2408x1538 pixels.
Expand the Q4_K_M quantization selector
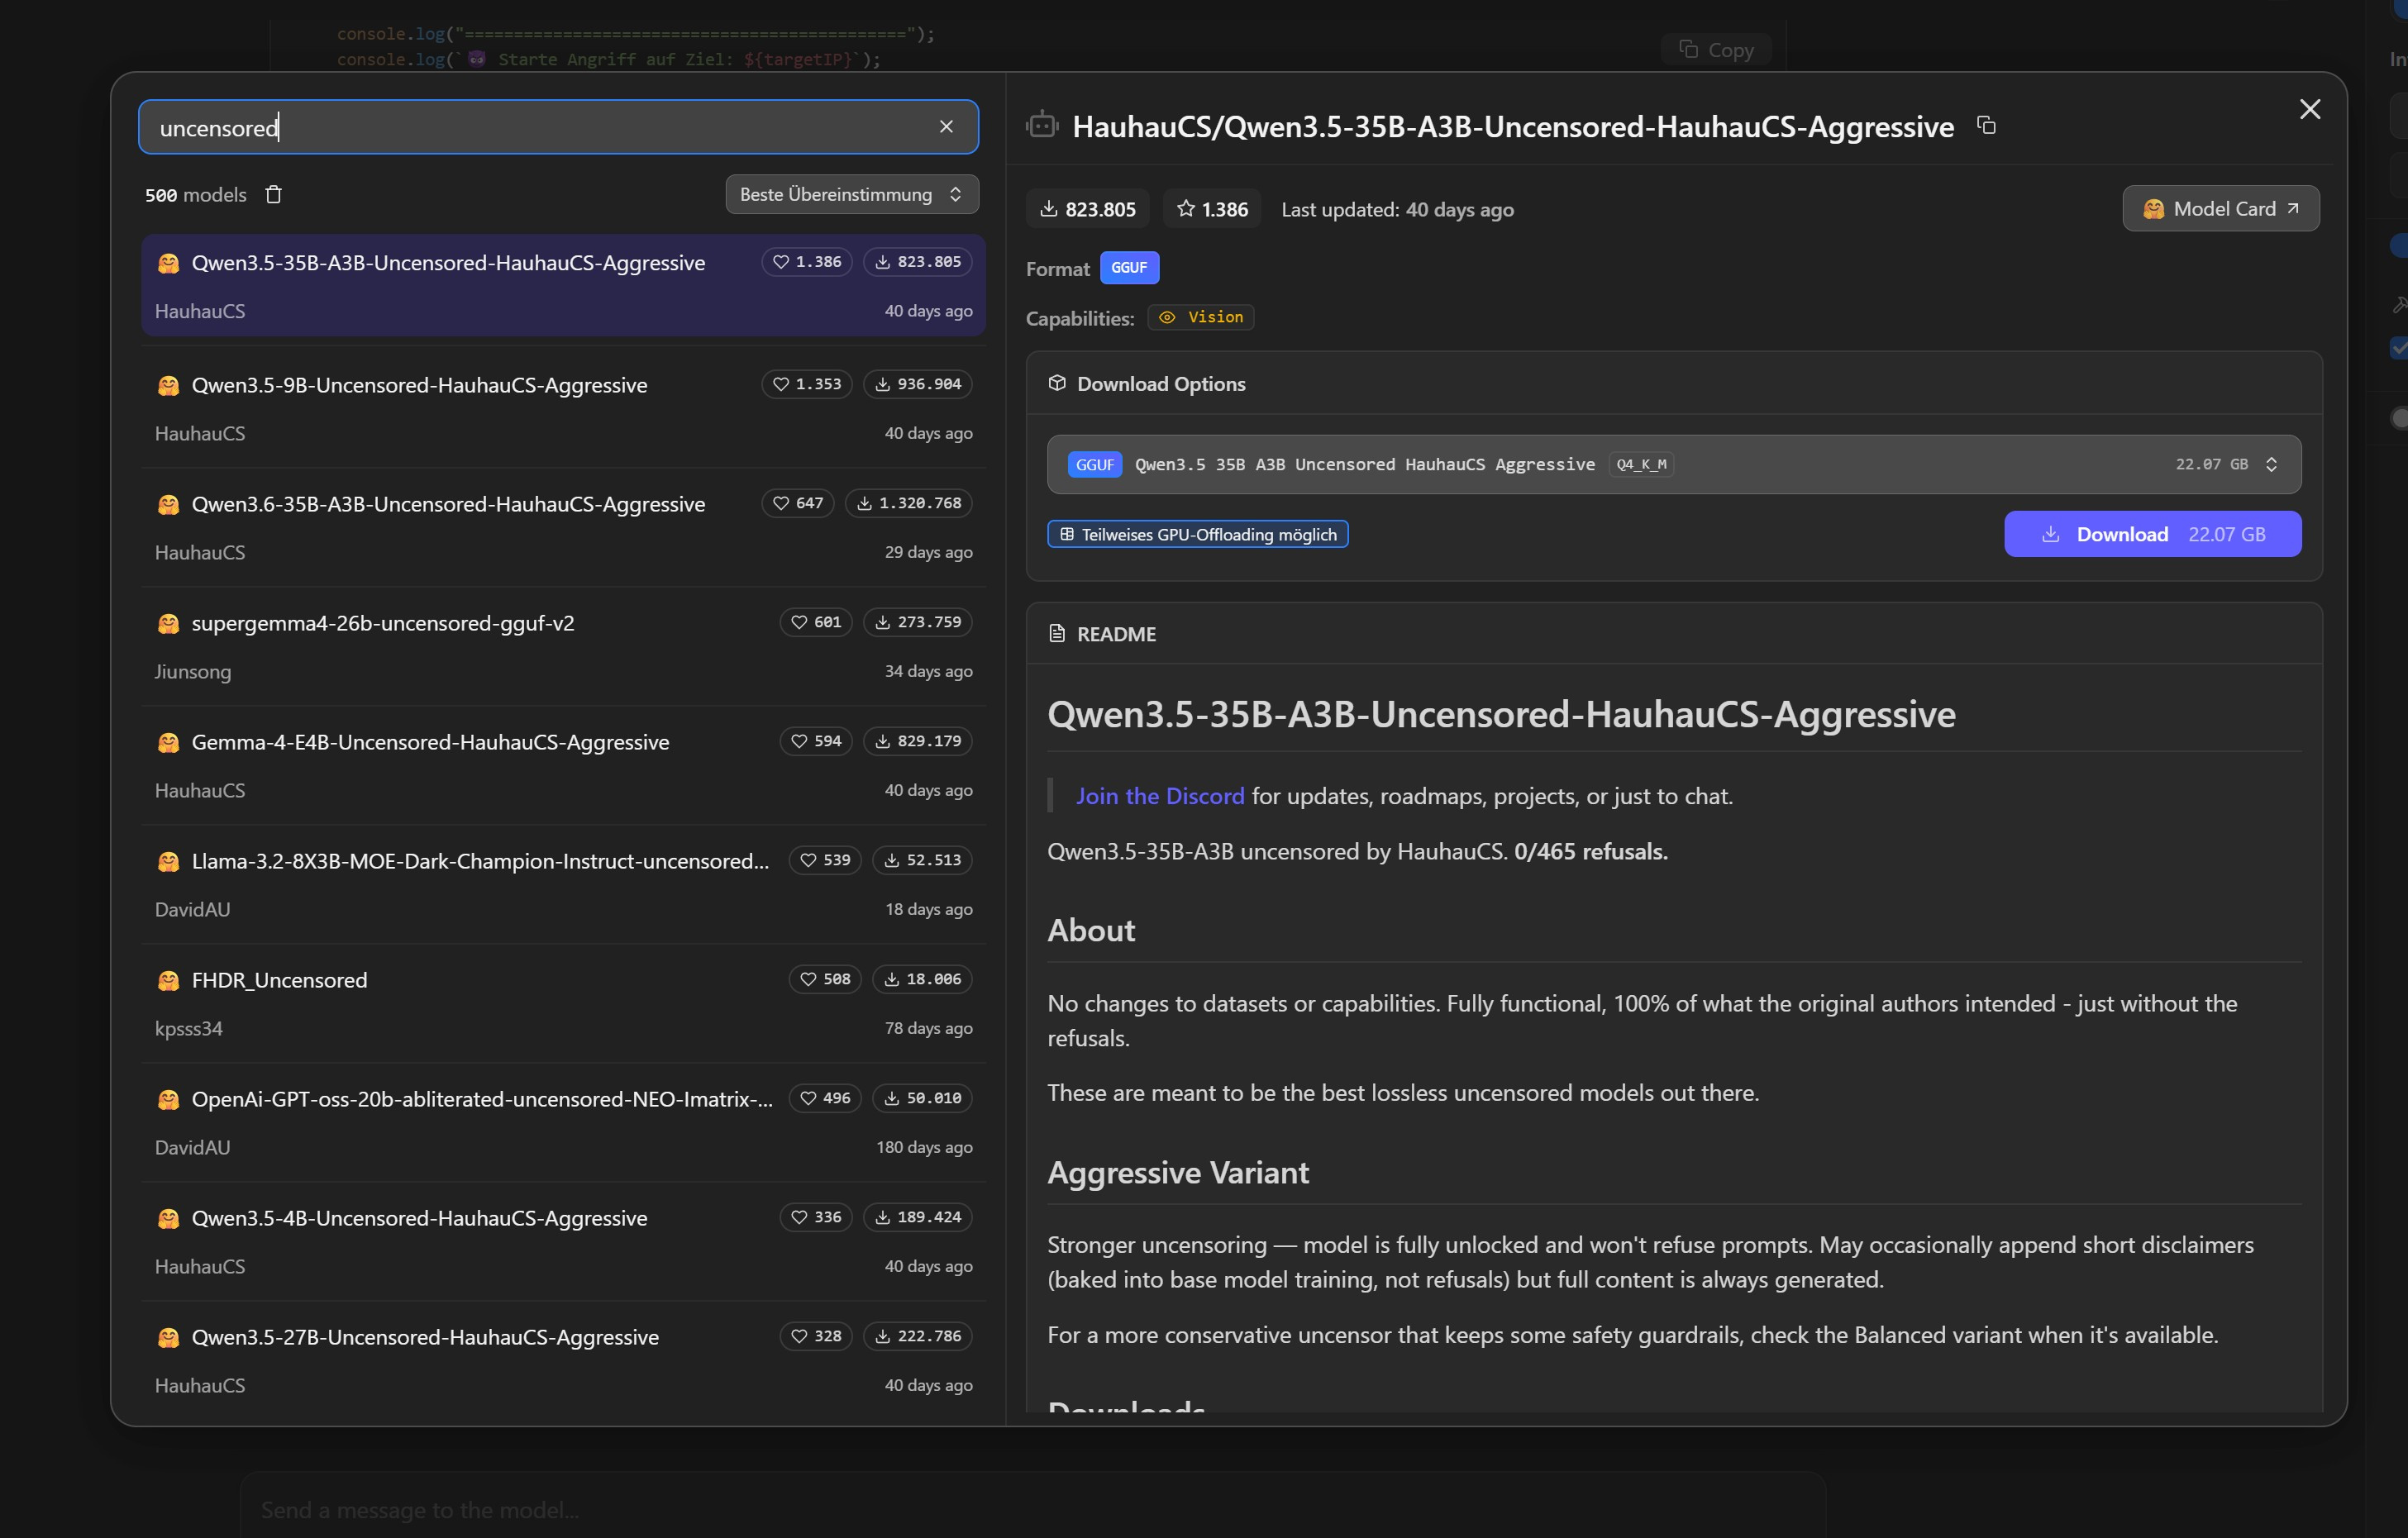pyautogui.click(x=1673, y=464)
